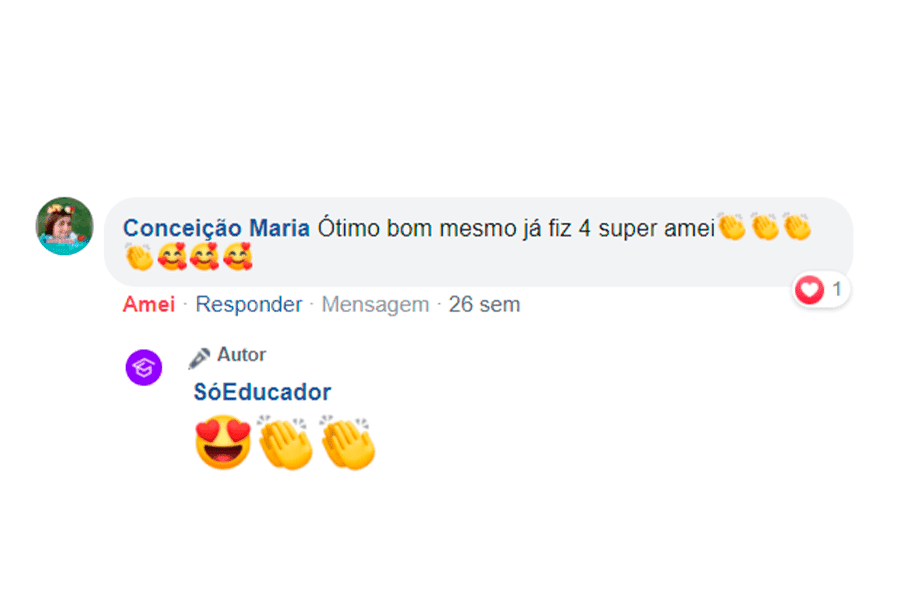Open the SóEducador profile name link
Screen dimensions: 900x600
click(262, 392)
